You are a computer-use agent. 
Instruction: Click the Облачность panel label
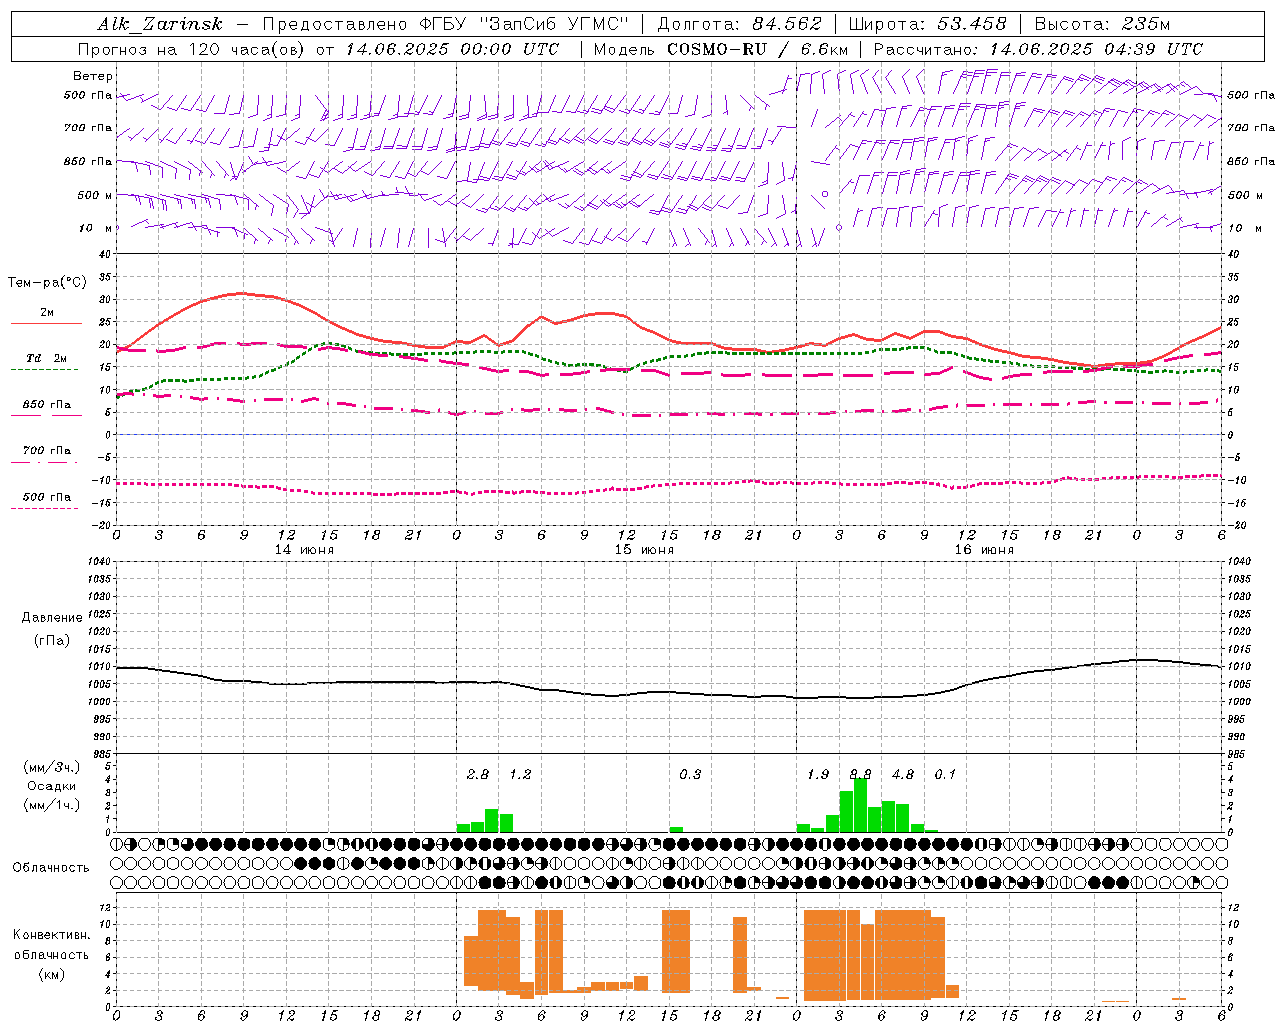(51, 867)
